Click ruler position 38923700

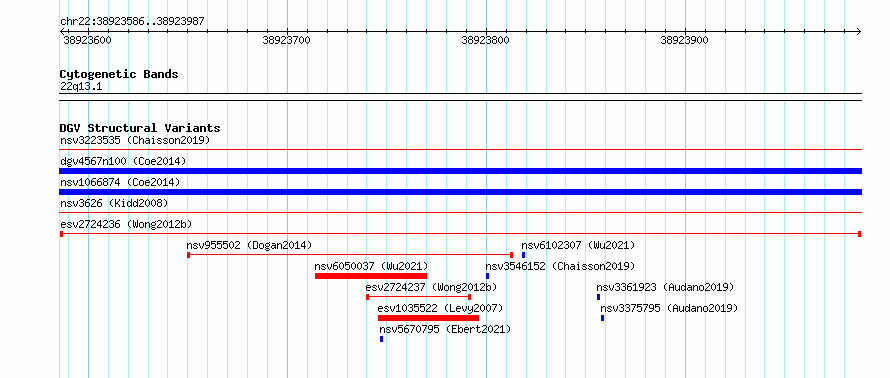pyautogui.click(x=287, y=40)
